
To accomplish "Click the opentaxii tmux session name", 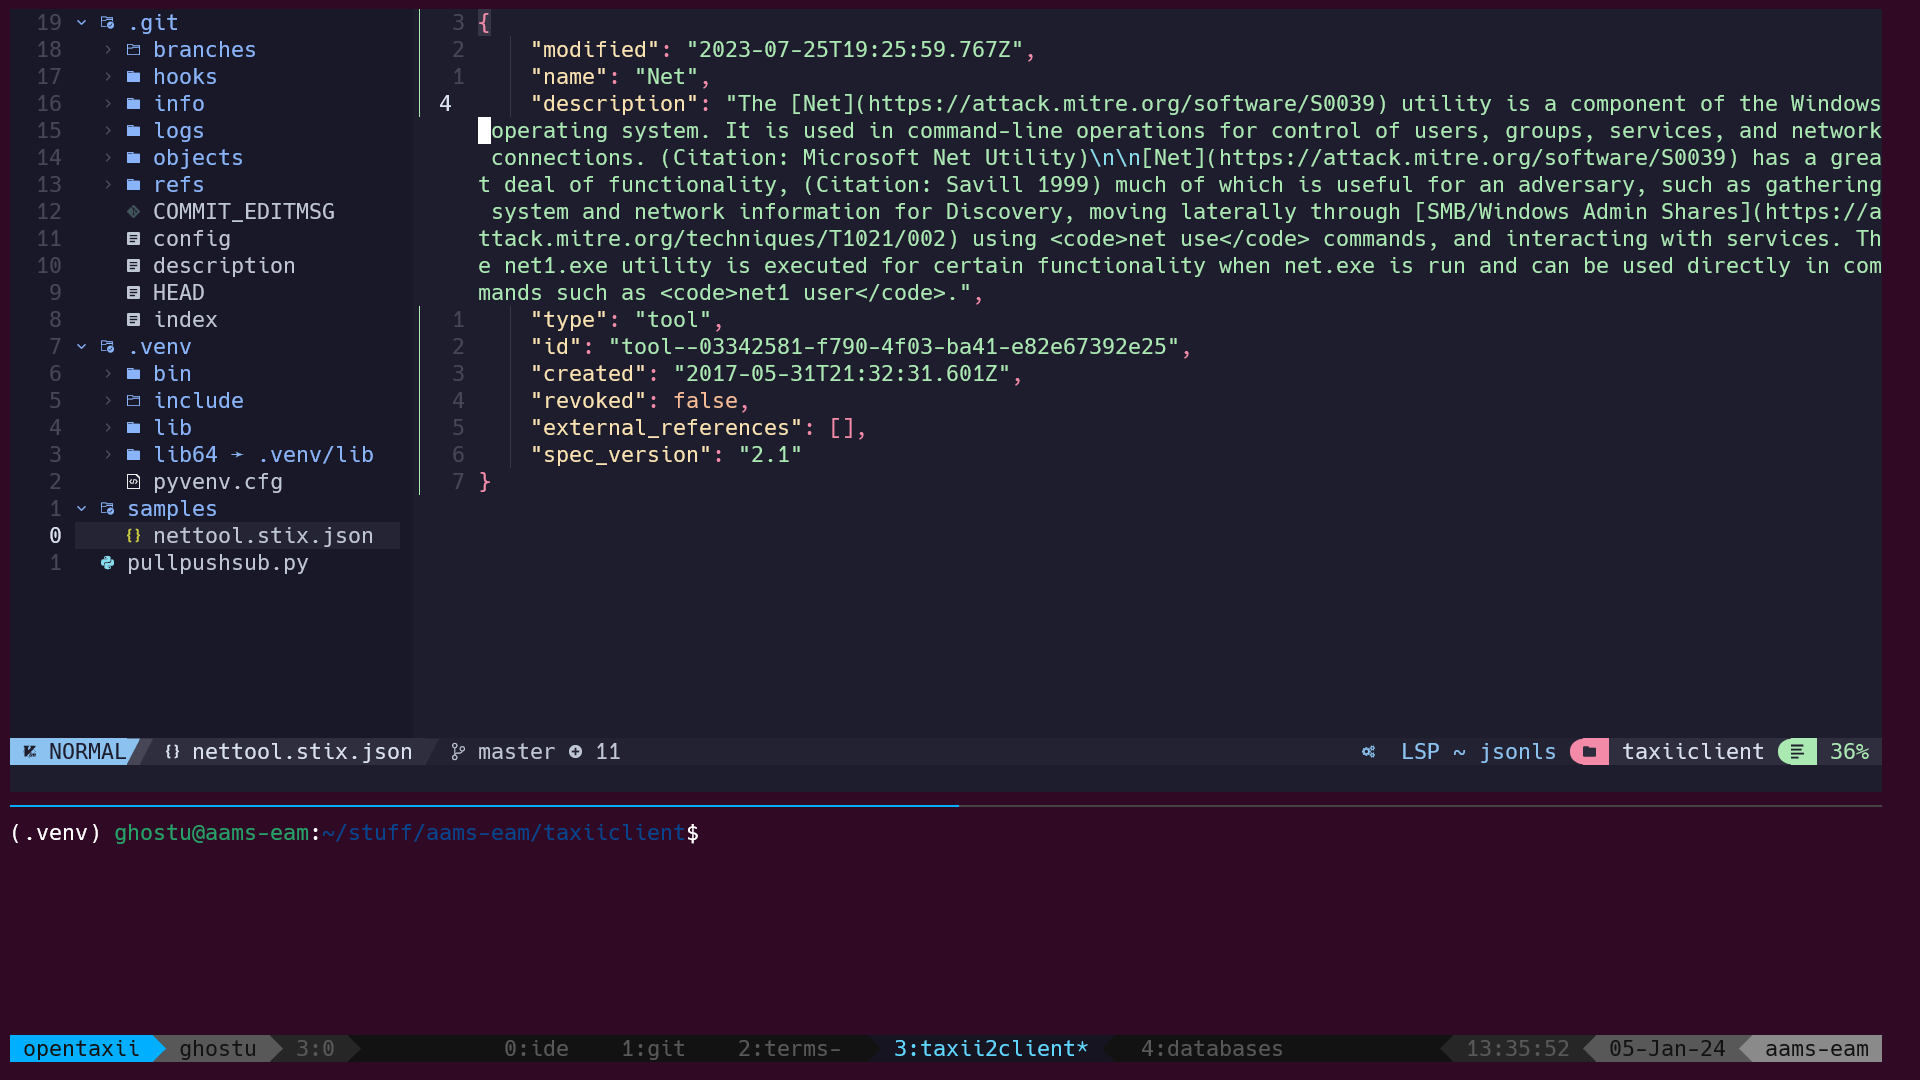I will [81, 1048].
